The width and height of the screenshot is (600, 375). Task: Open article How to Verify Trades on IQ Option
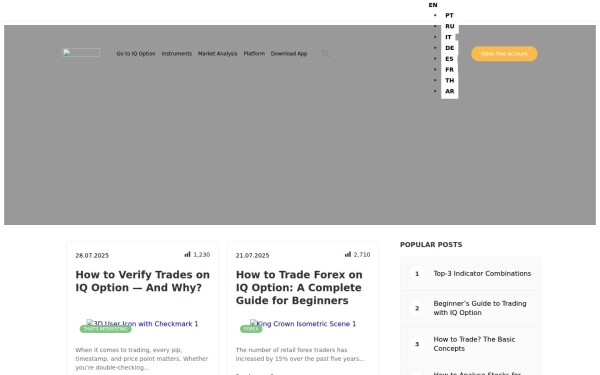click(142, 281)
